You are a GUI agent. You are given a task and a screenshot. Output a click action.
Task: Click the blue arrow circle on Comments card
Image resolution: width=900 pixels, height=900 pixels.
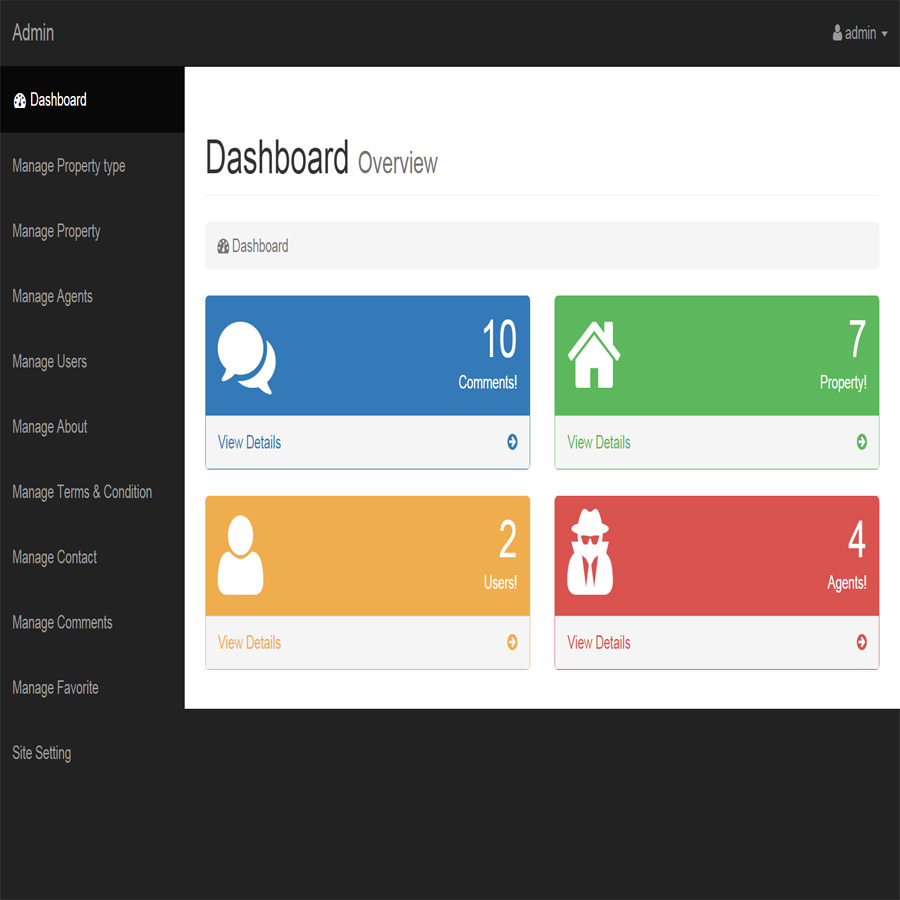tap(512, 441)
